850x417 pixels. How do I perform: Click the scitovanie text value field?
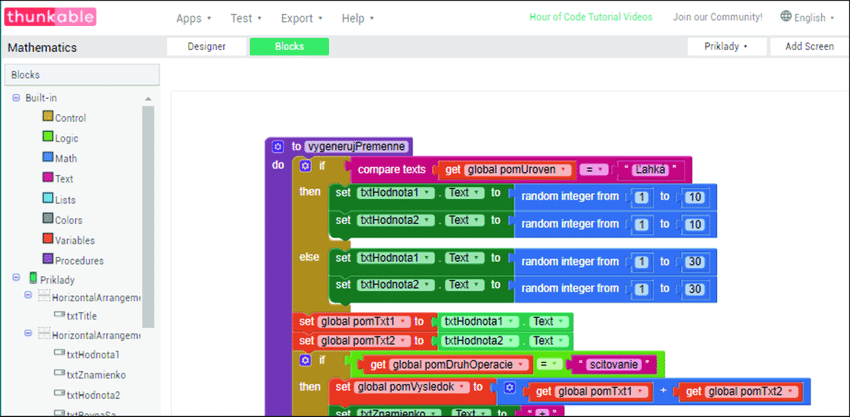click(614, 365)
